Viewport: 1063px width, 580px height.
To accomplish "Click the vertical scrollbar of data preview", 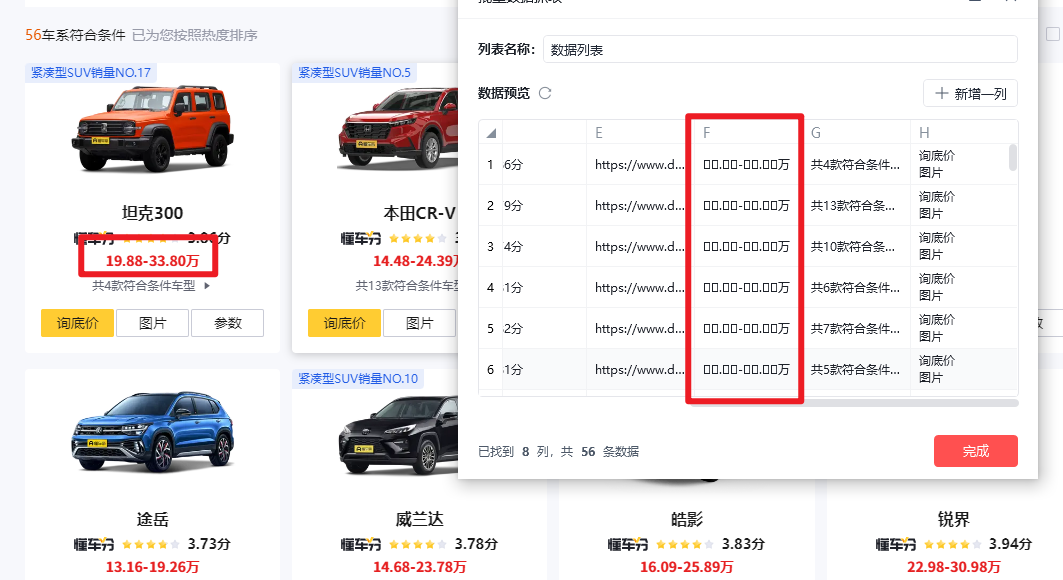I will [1013, 157].
